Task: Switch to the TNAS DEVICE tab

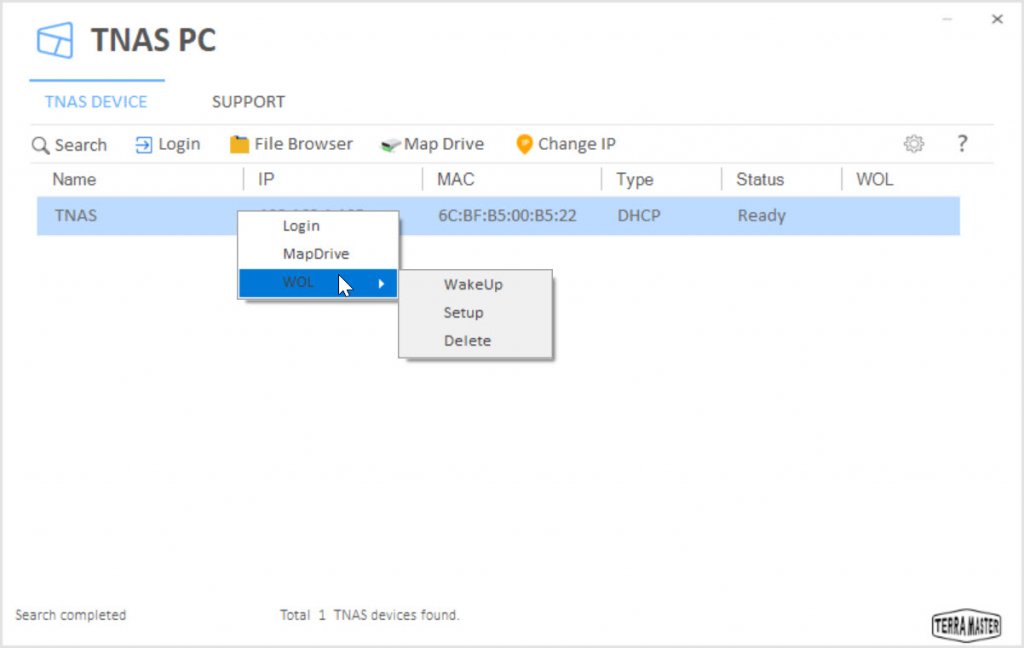Action: click(96, 102)
